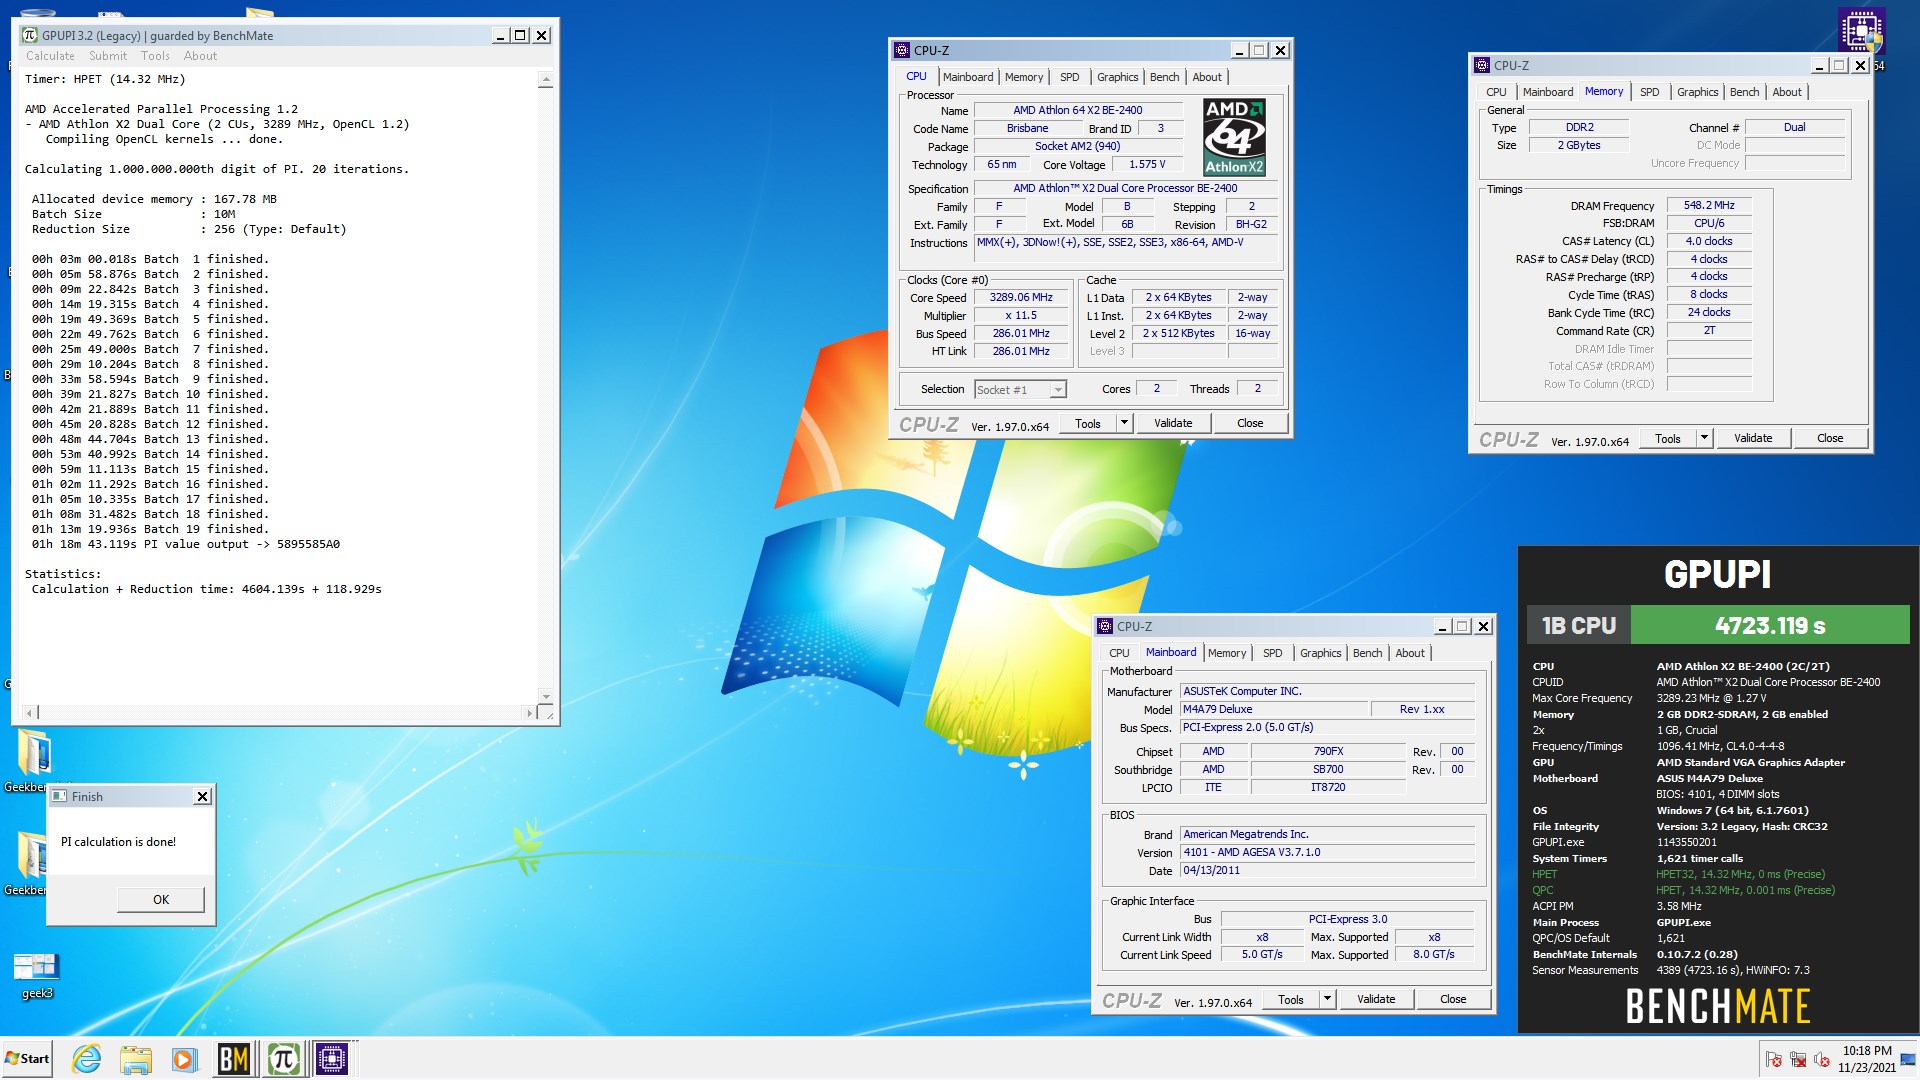Open Internet Explorer from the taskbar

coord(87,1058)
